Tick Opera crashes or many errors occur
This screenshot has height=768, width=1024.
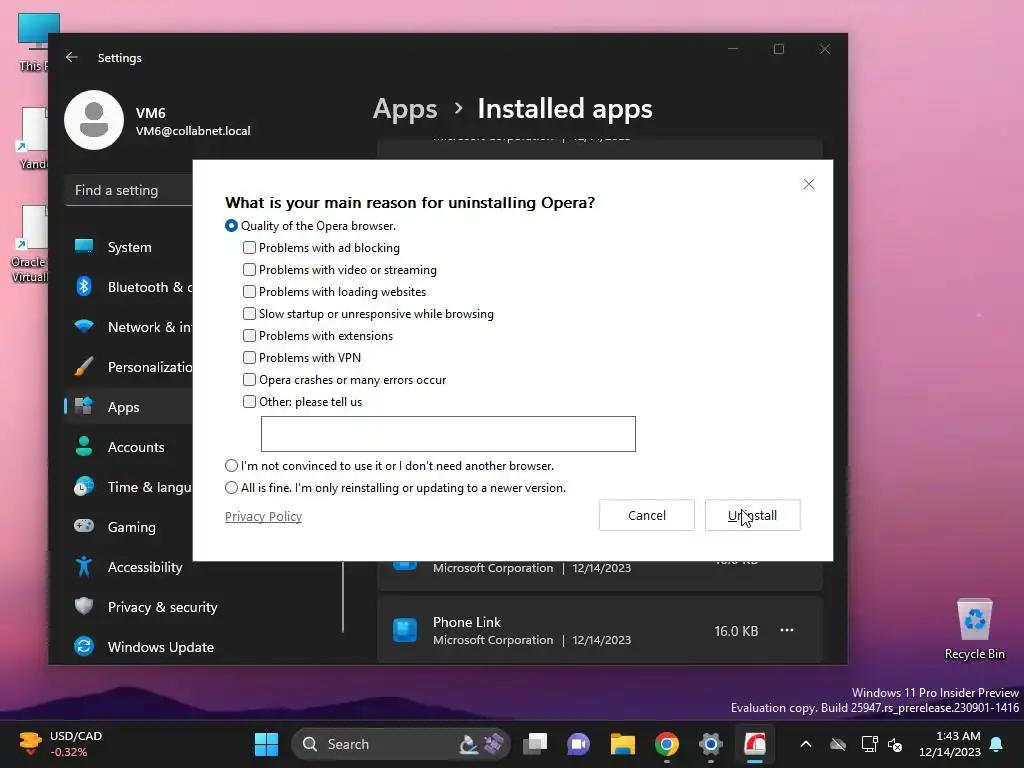coord(249,380)
